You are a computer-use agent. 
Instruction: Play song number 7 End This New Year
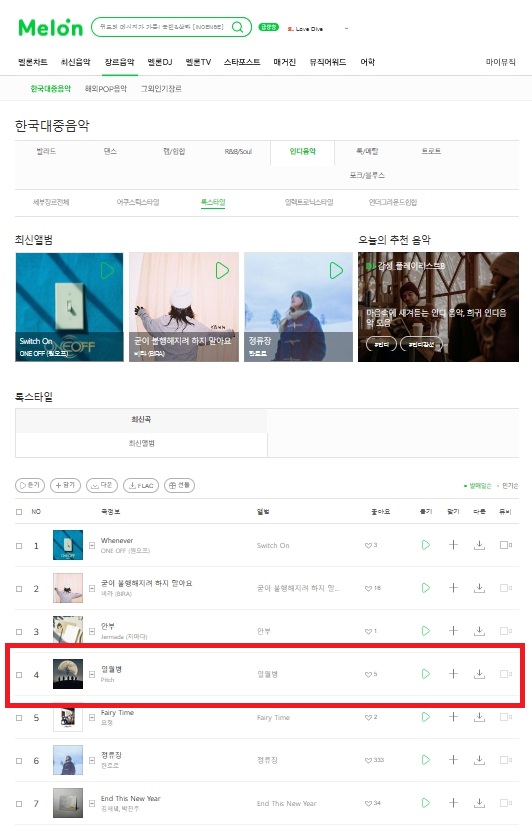pyautogui.click(x=425, y=803)
